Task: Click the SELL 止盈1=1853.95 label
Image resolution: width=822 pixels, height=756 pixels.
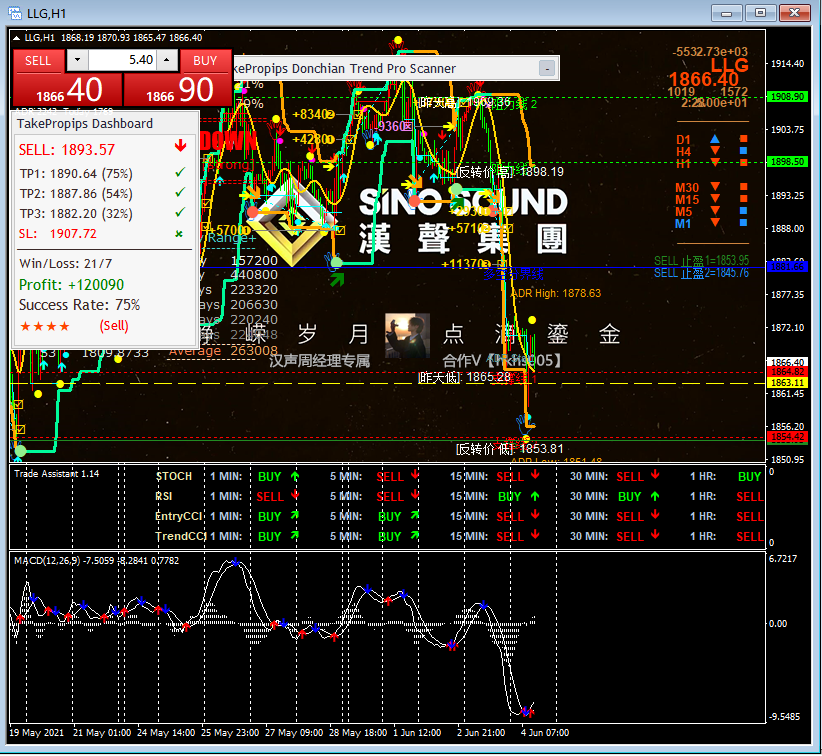Action: click(x=701, y=261)
